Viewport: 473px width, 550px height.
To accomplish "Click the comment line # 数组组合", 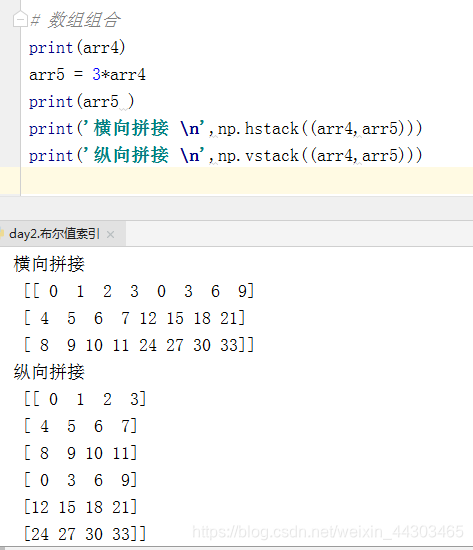I will 75,20.
